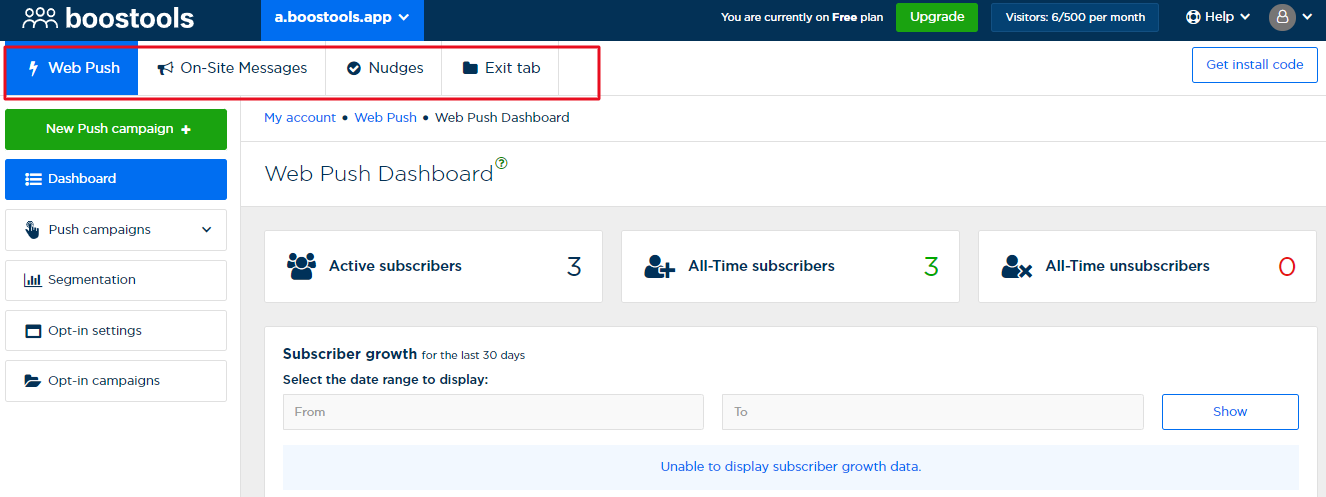Click the Push campaigns hand-pointer icon
1326x497 pixels.
tap(32, 229)
